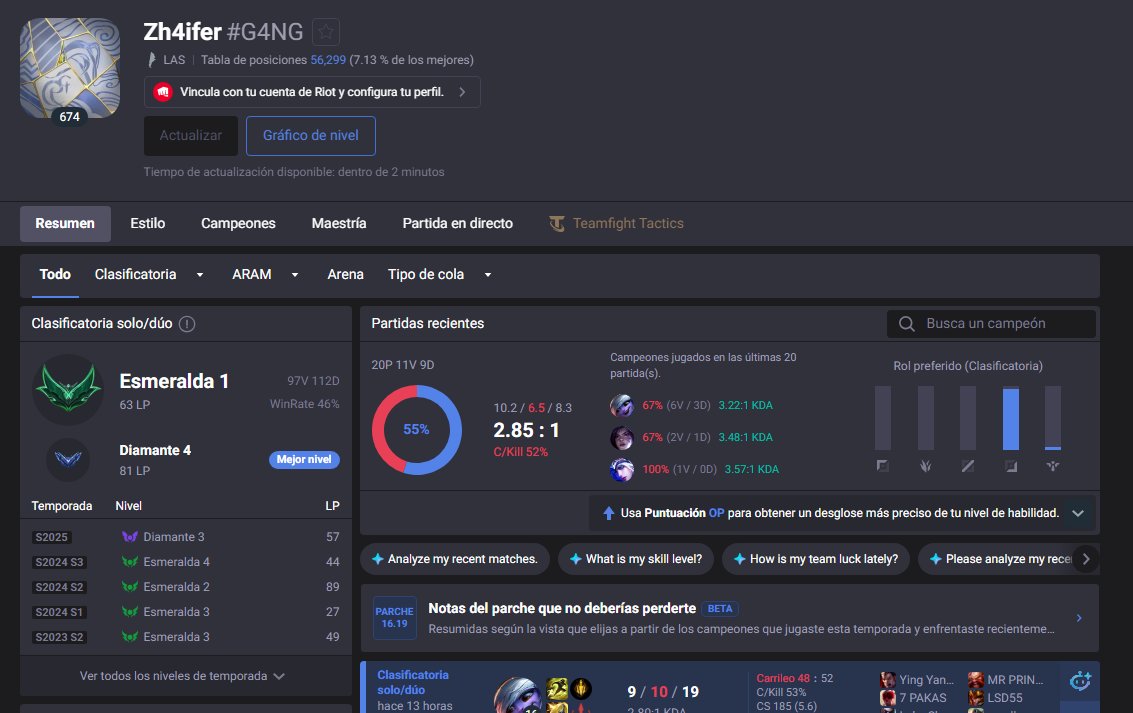Open 7 PAKAS player name in match
1133x713 pixels.
[923, 698]
